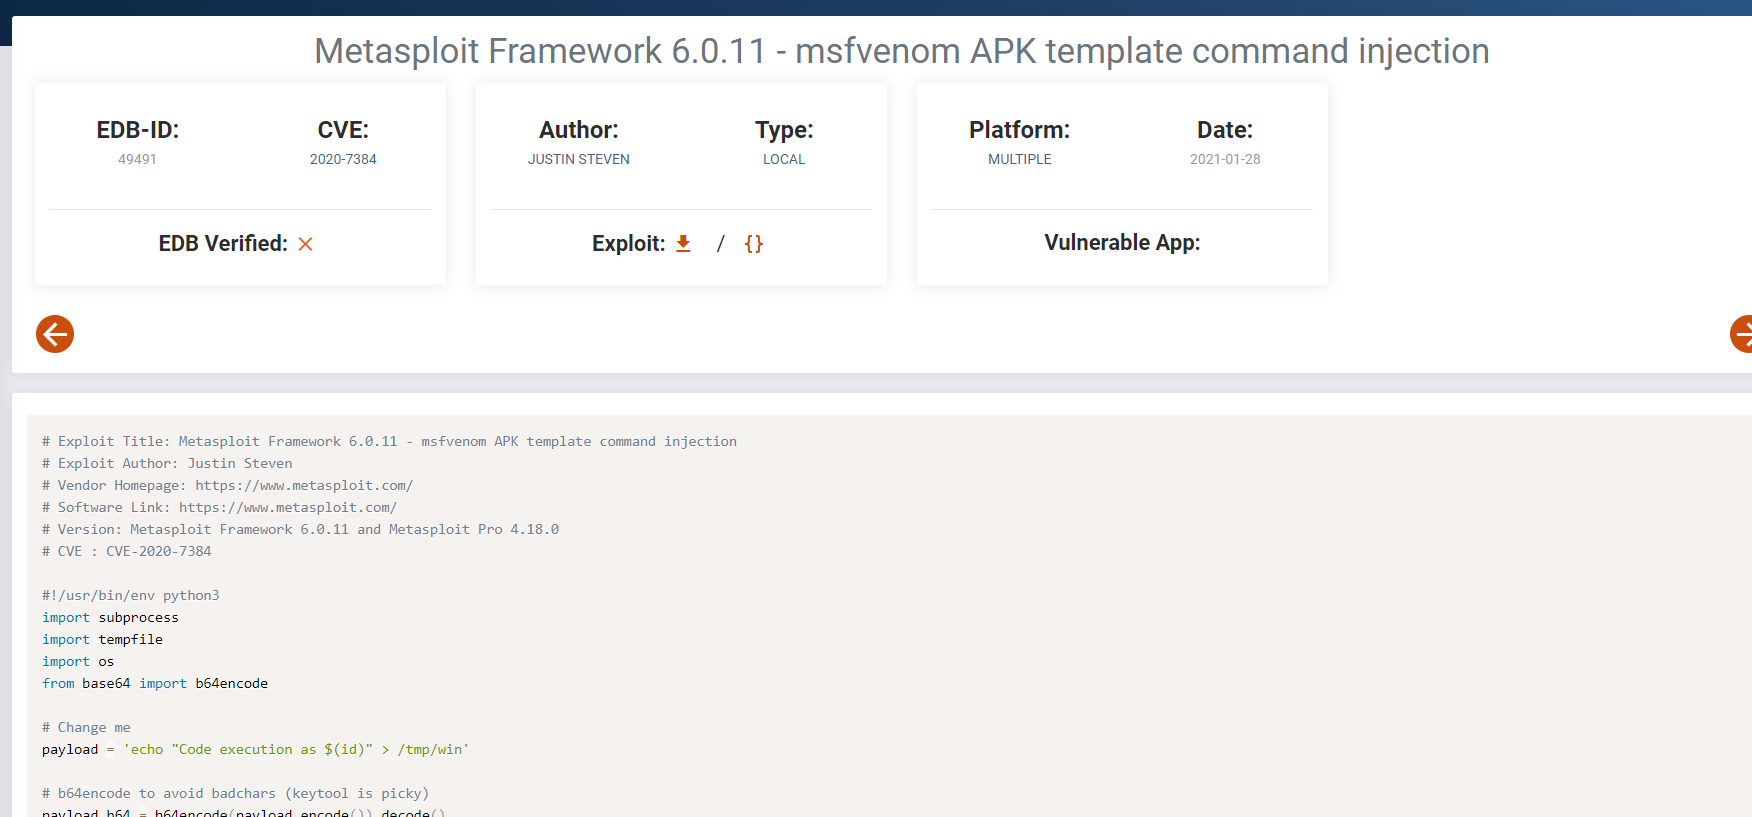This screenshot has height=817, width=1752.
Task: Filter by MULTIPLE platform link
Action: click(x=1020, y=159)
